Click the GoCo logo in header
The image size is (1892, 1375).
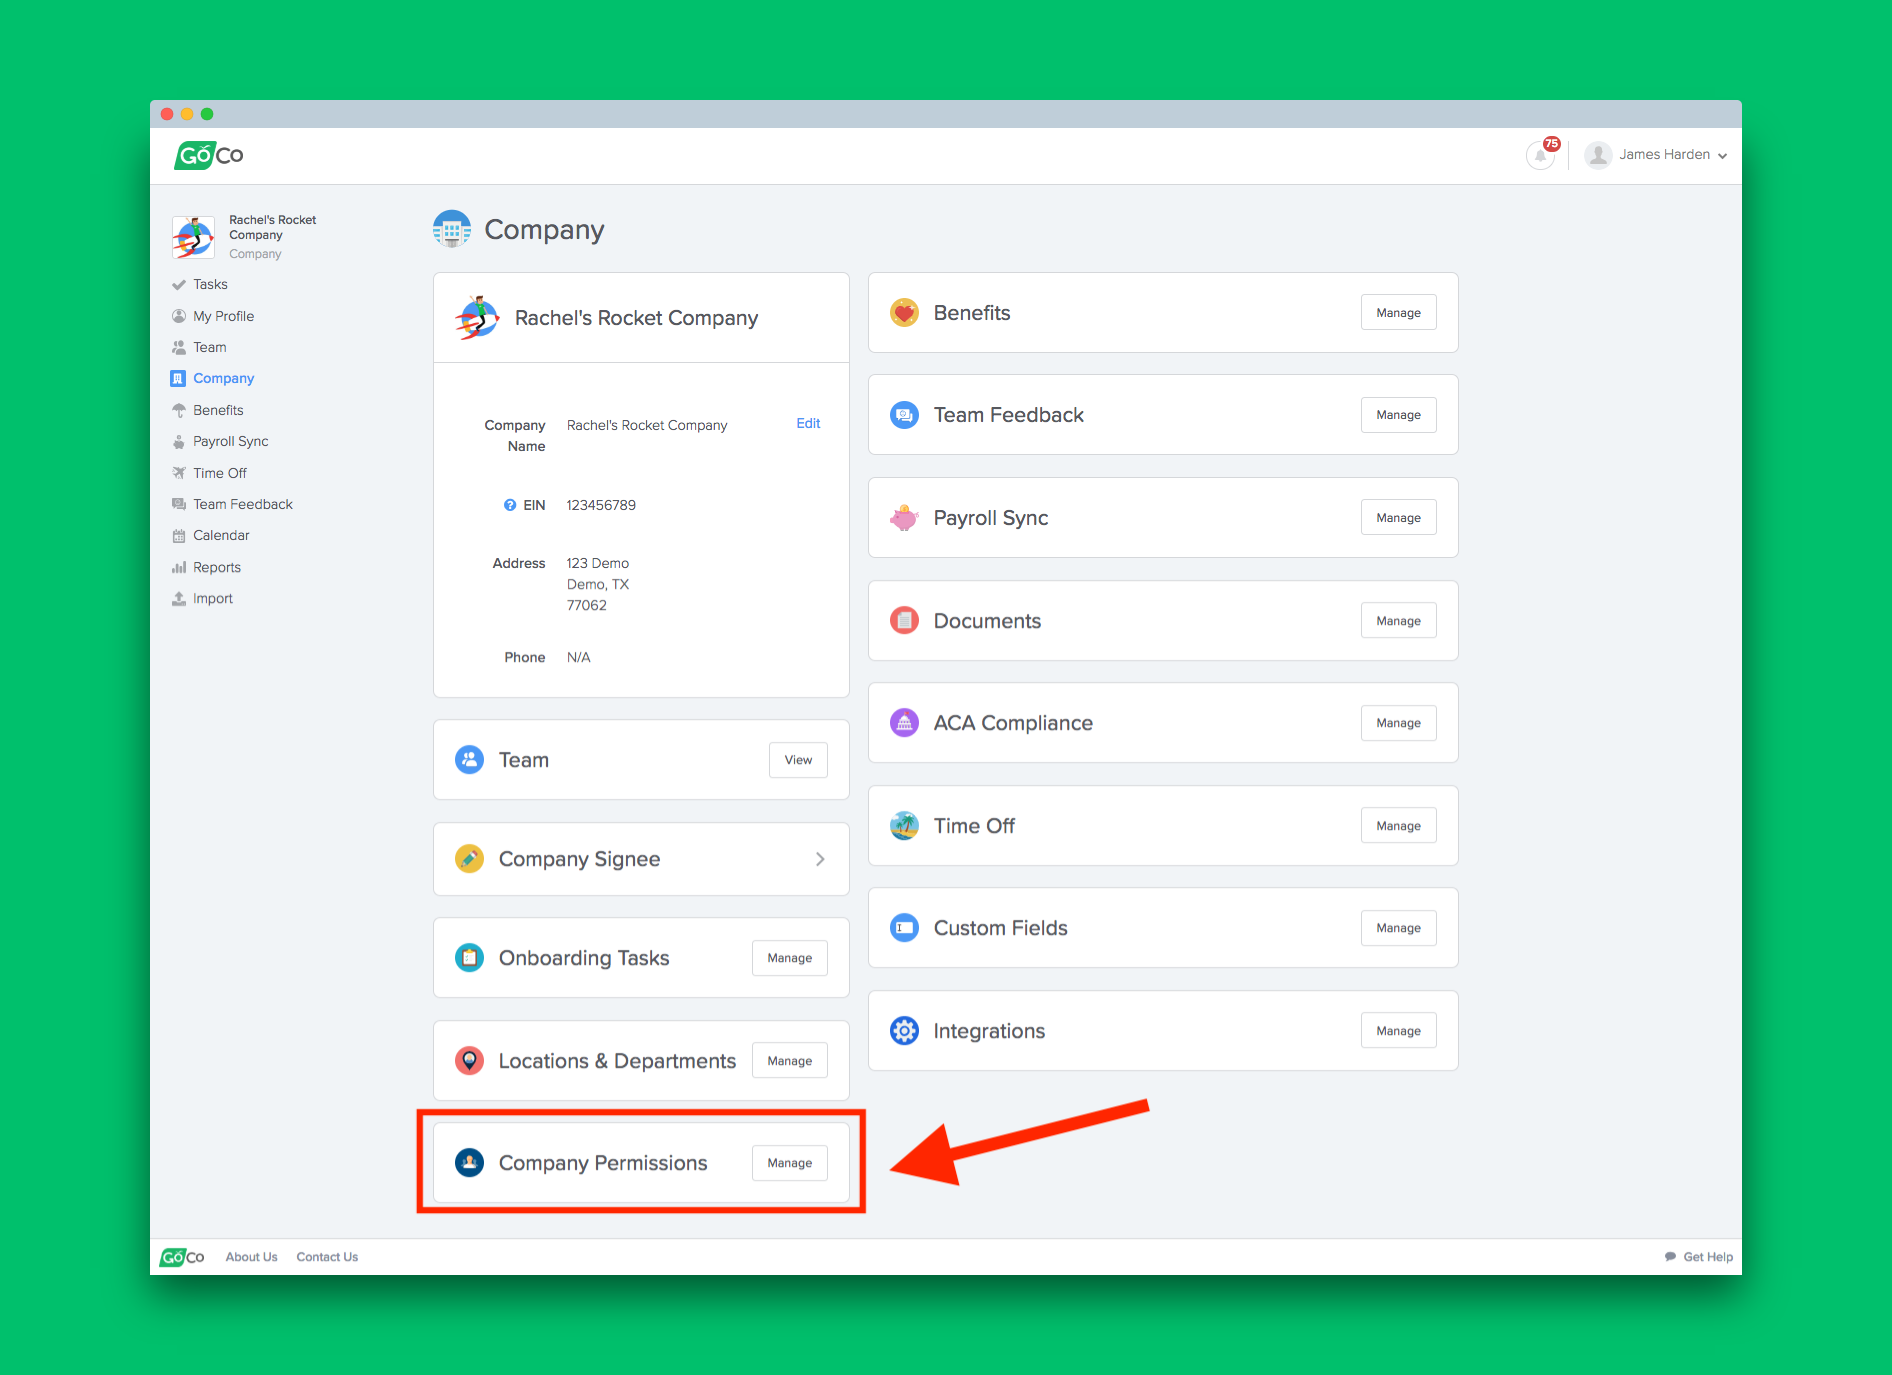(208, 155)
